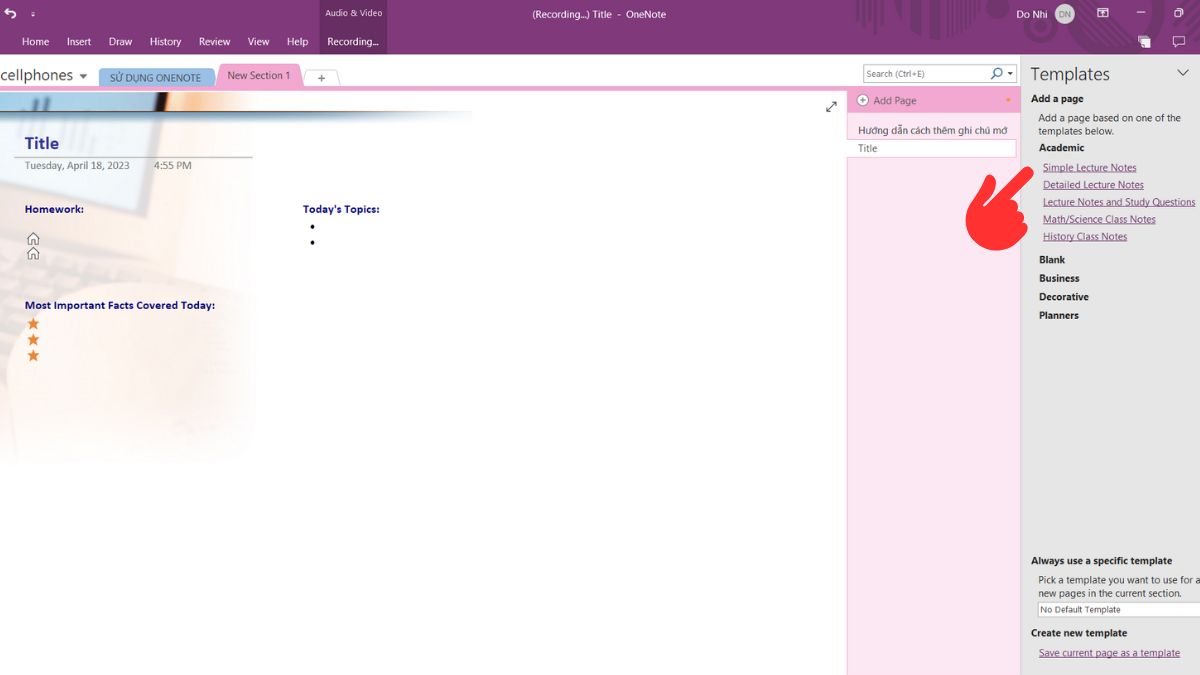Switch to SỬ DỤNG ONENOTE section tab
Image resolution: width=1200 pixels, height=675 pixels.
coord(156,78)
